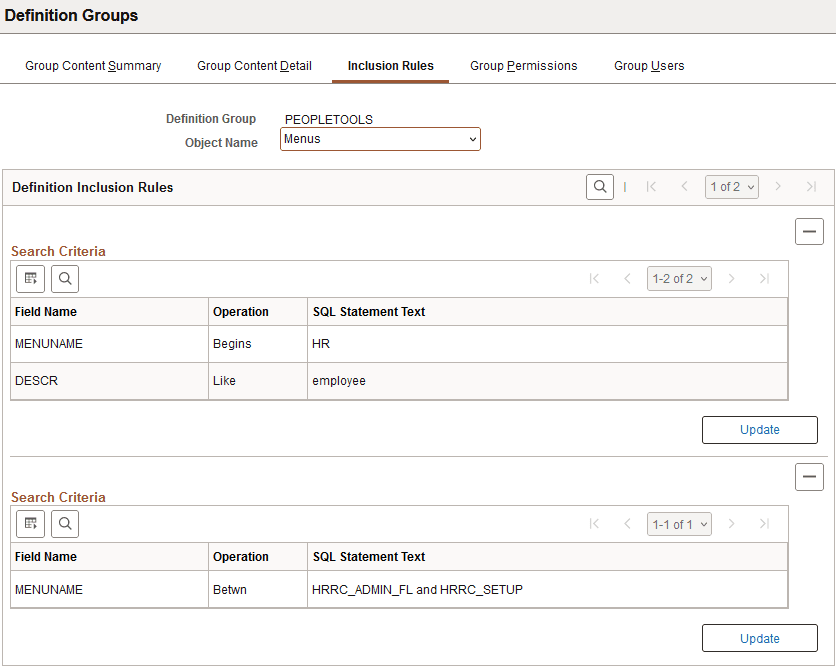Open the grid action menu in second Search Criteria
This screenshot has width=836, height=671.
[x=30, y=524]
